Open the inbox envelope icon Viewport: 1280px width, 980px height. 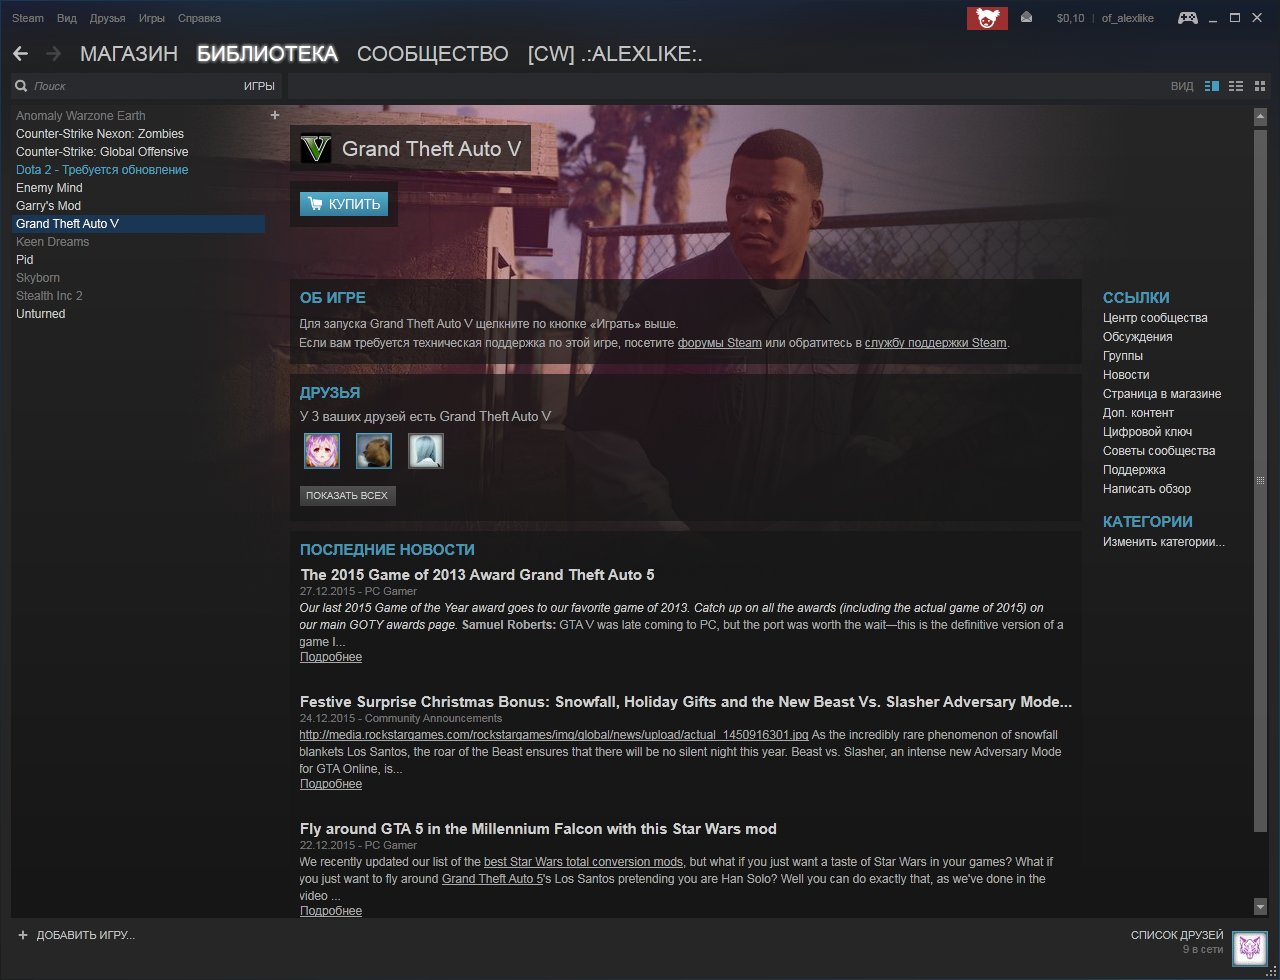coord(1026,18)
